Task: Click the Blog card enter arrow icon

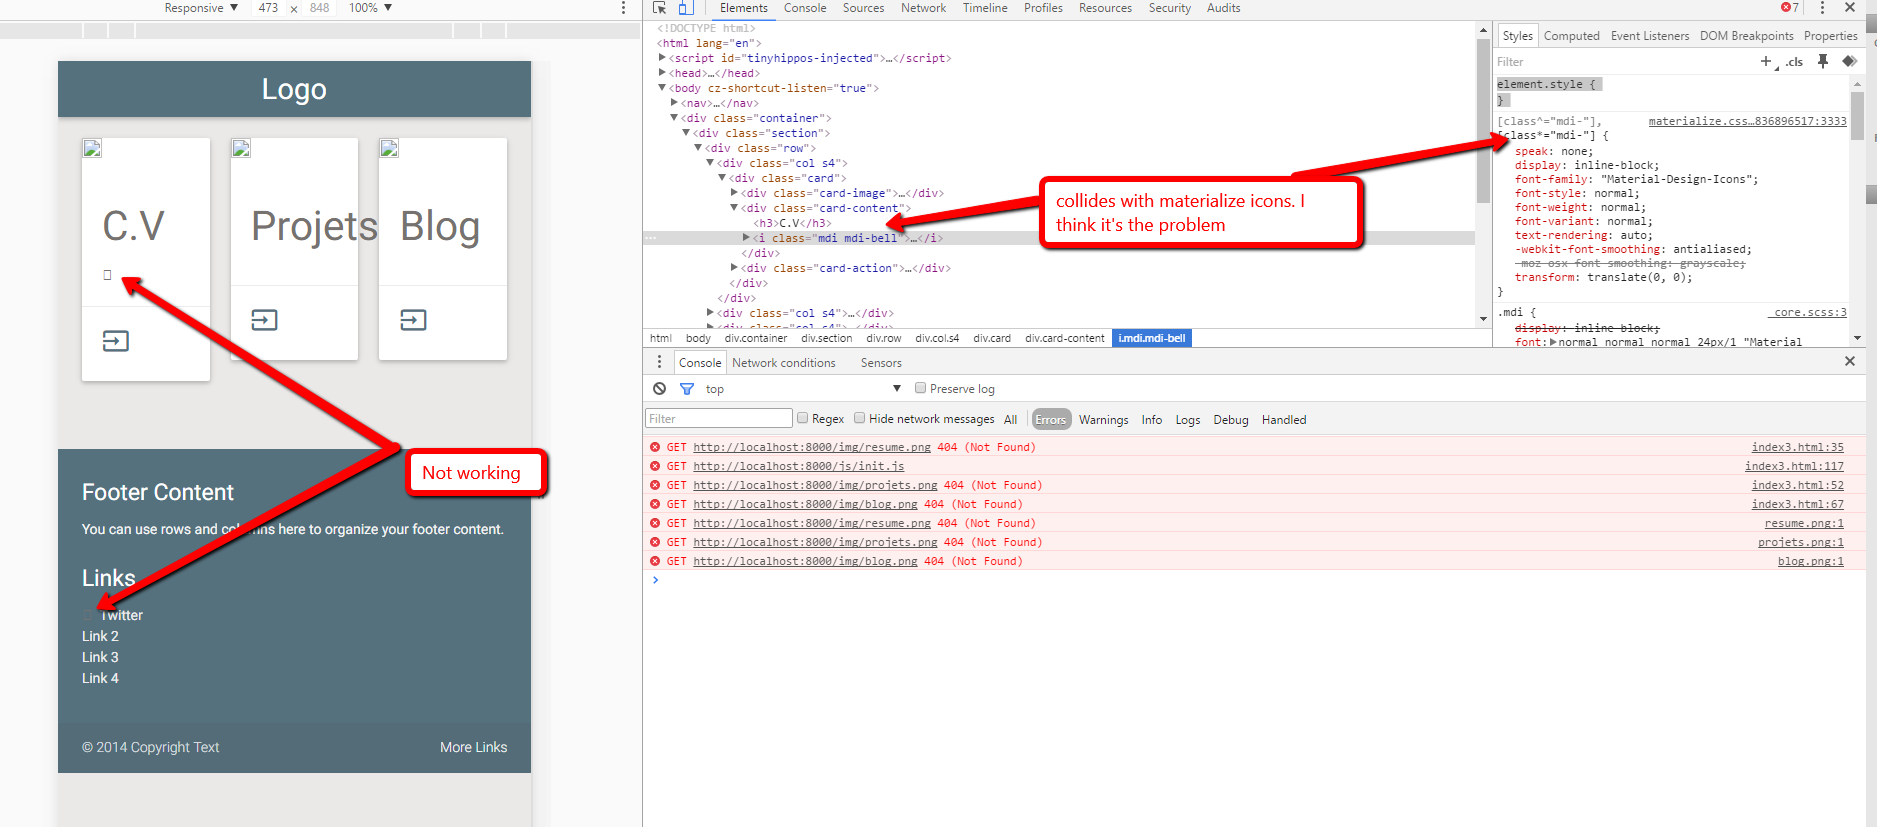Action: click(x=413, y=320)
